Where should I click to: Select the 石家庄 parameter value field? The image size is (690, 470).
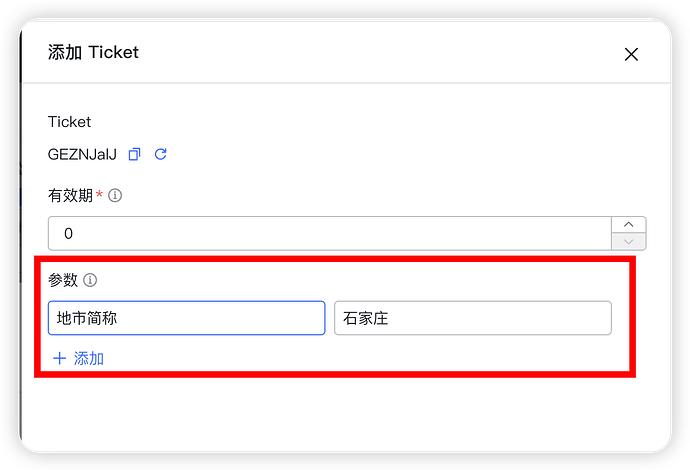click(x=473, y=318)
